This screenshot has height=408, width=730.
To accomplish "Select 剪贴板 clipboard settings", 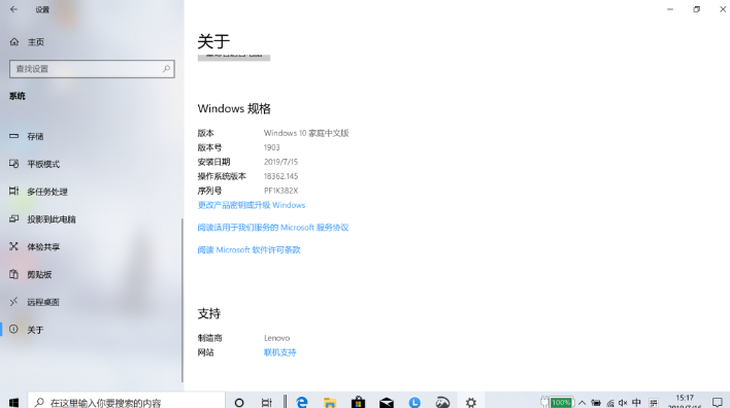I will [x=39, y=274].
